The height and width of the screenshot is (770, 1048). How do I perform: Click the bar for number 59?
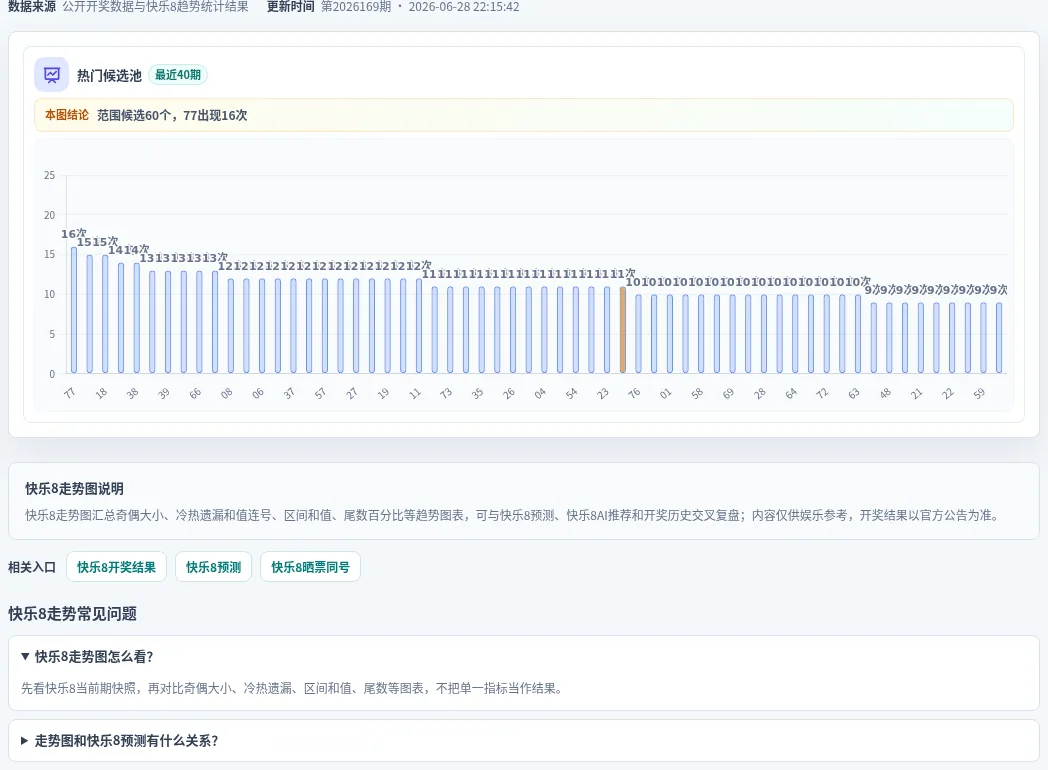coord(983,338)
